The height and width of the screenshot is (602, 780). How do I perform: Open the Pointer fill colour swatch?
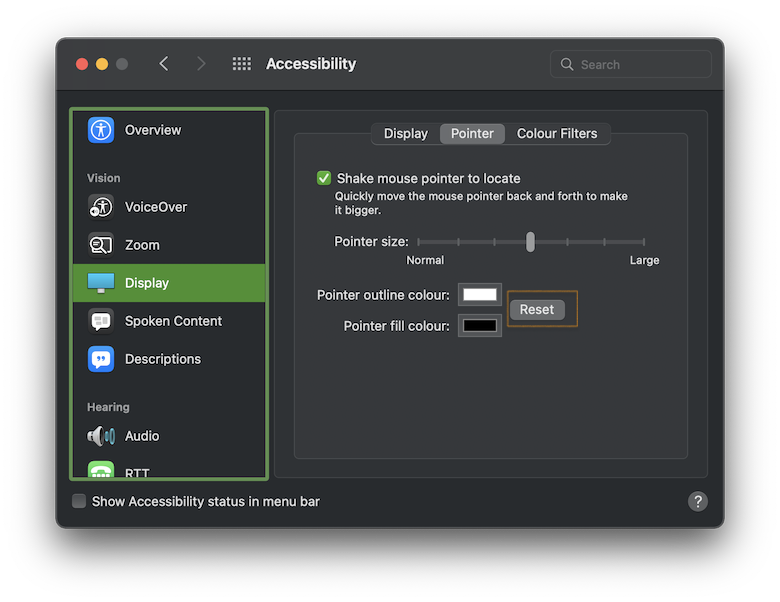(x=480, y=326)
